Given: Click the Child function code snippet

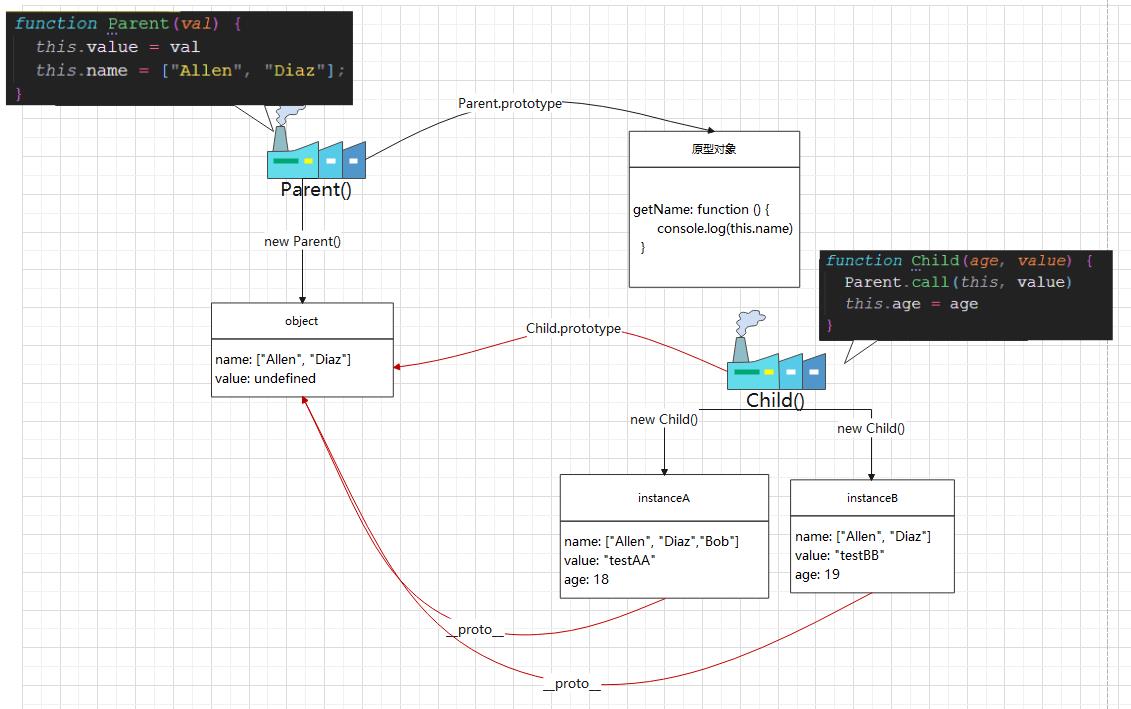Looking at the screenshot, I should pos(964,294).
